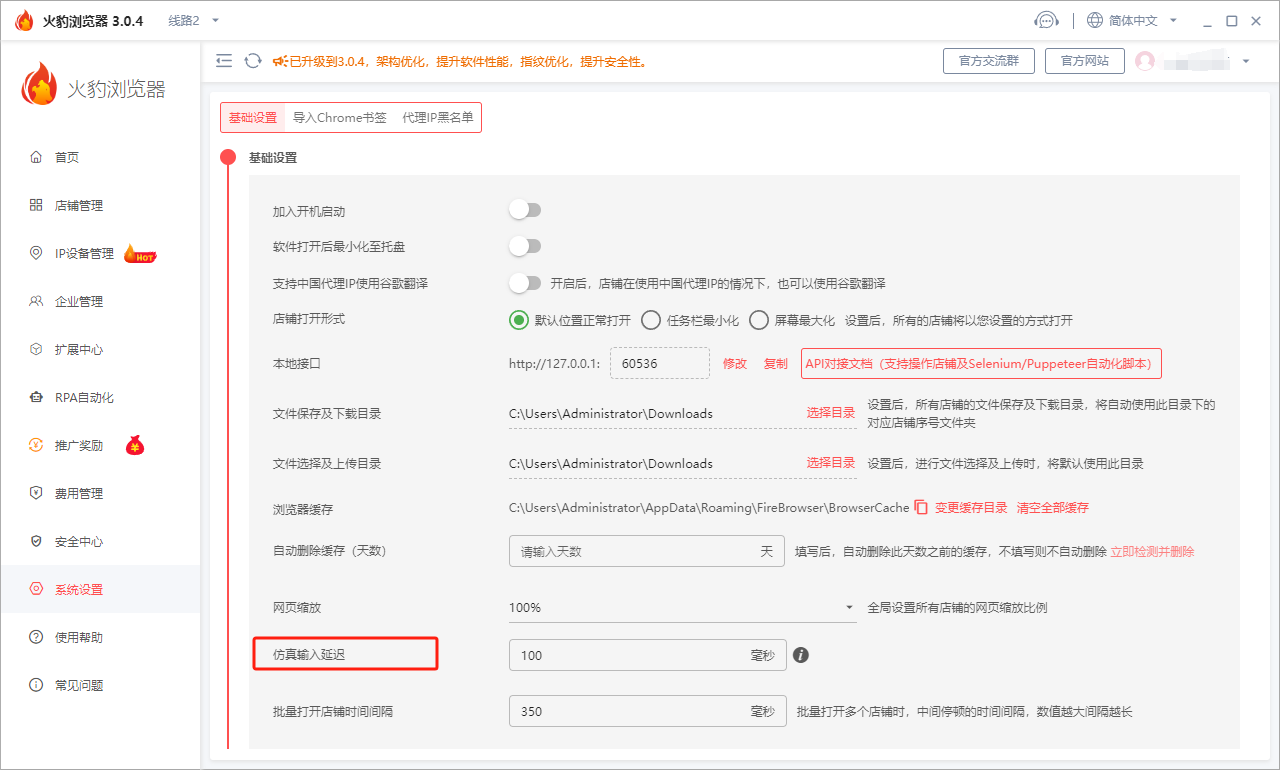Viewport: 1280px width, 770px height.
Task: View the info icon beside 仿真输入延迟
Action: pyautogui.click(x=801, y=655)
